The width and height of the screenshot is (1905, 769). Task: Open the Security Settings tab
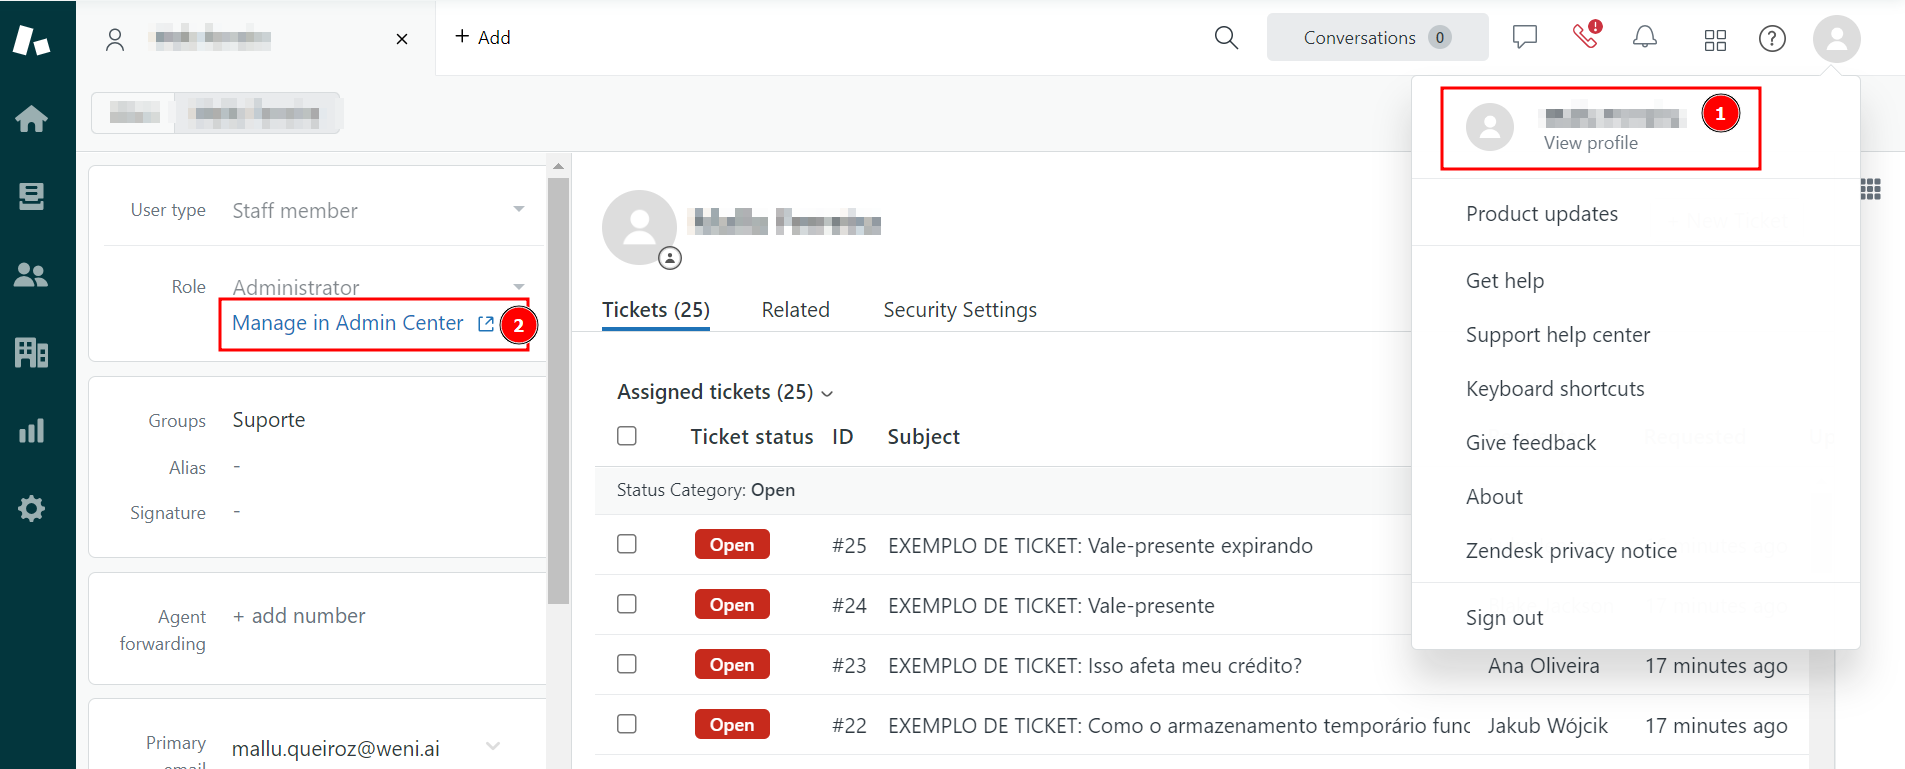(959, 310)
